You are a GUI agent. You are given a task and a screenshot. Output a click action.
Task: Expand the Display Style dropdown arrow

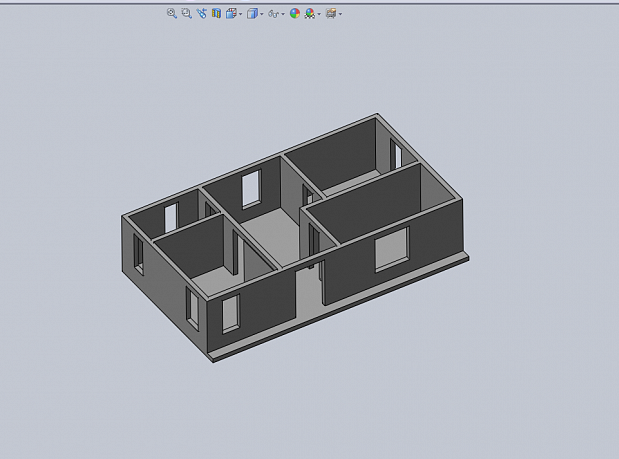(262, 15)
